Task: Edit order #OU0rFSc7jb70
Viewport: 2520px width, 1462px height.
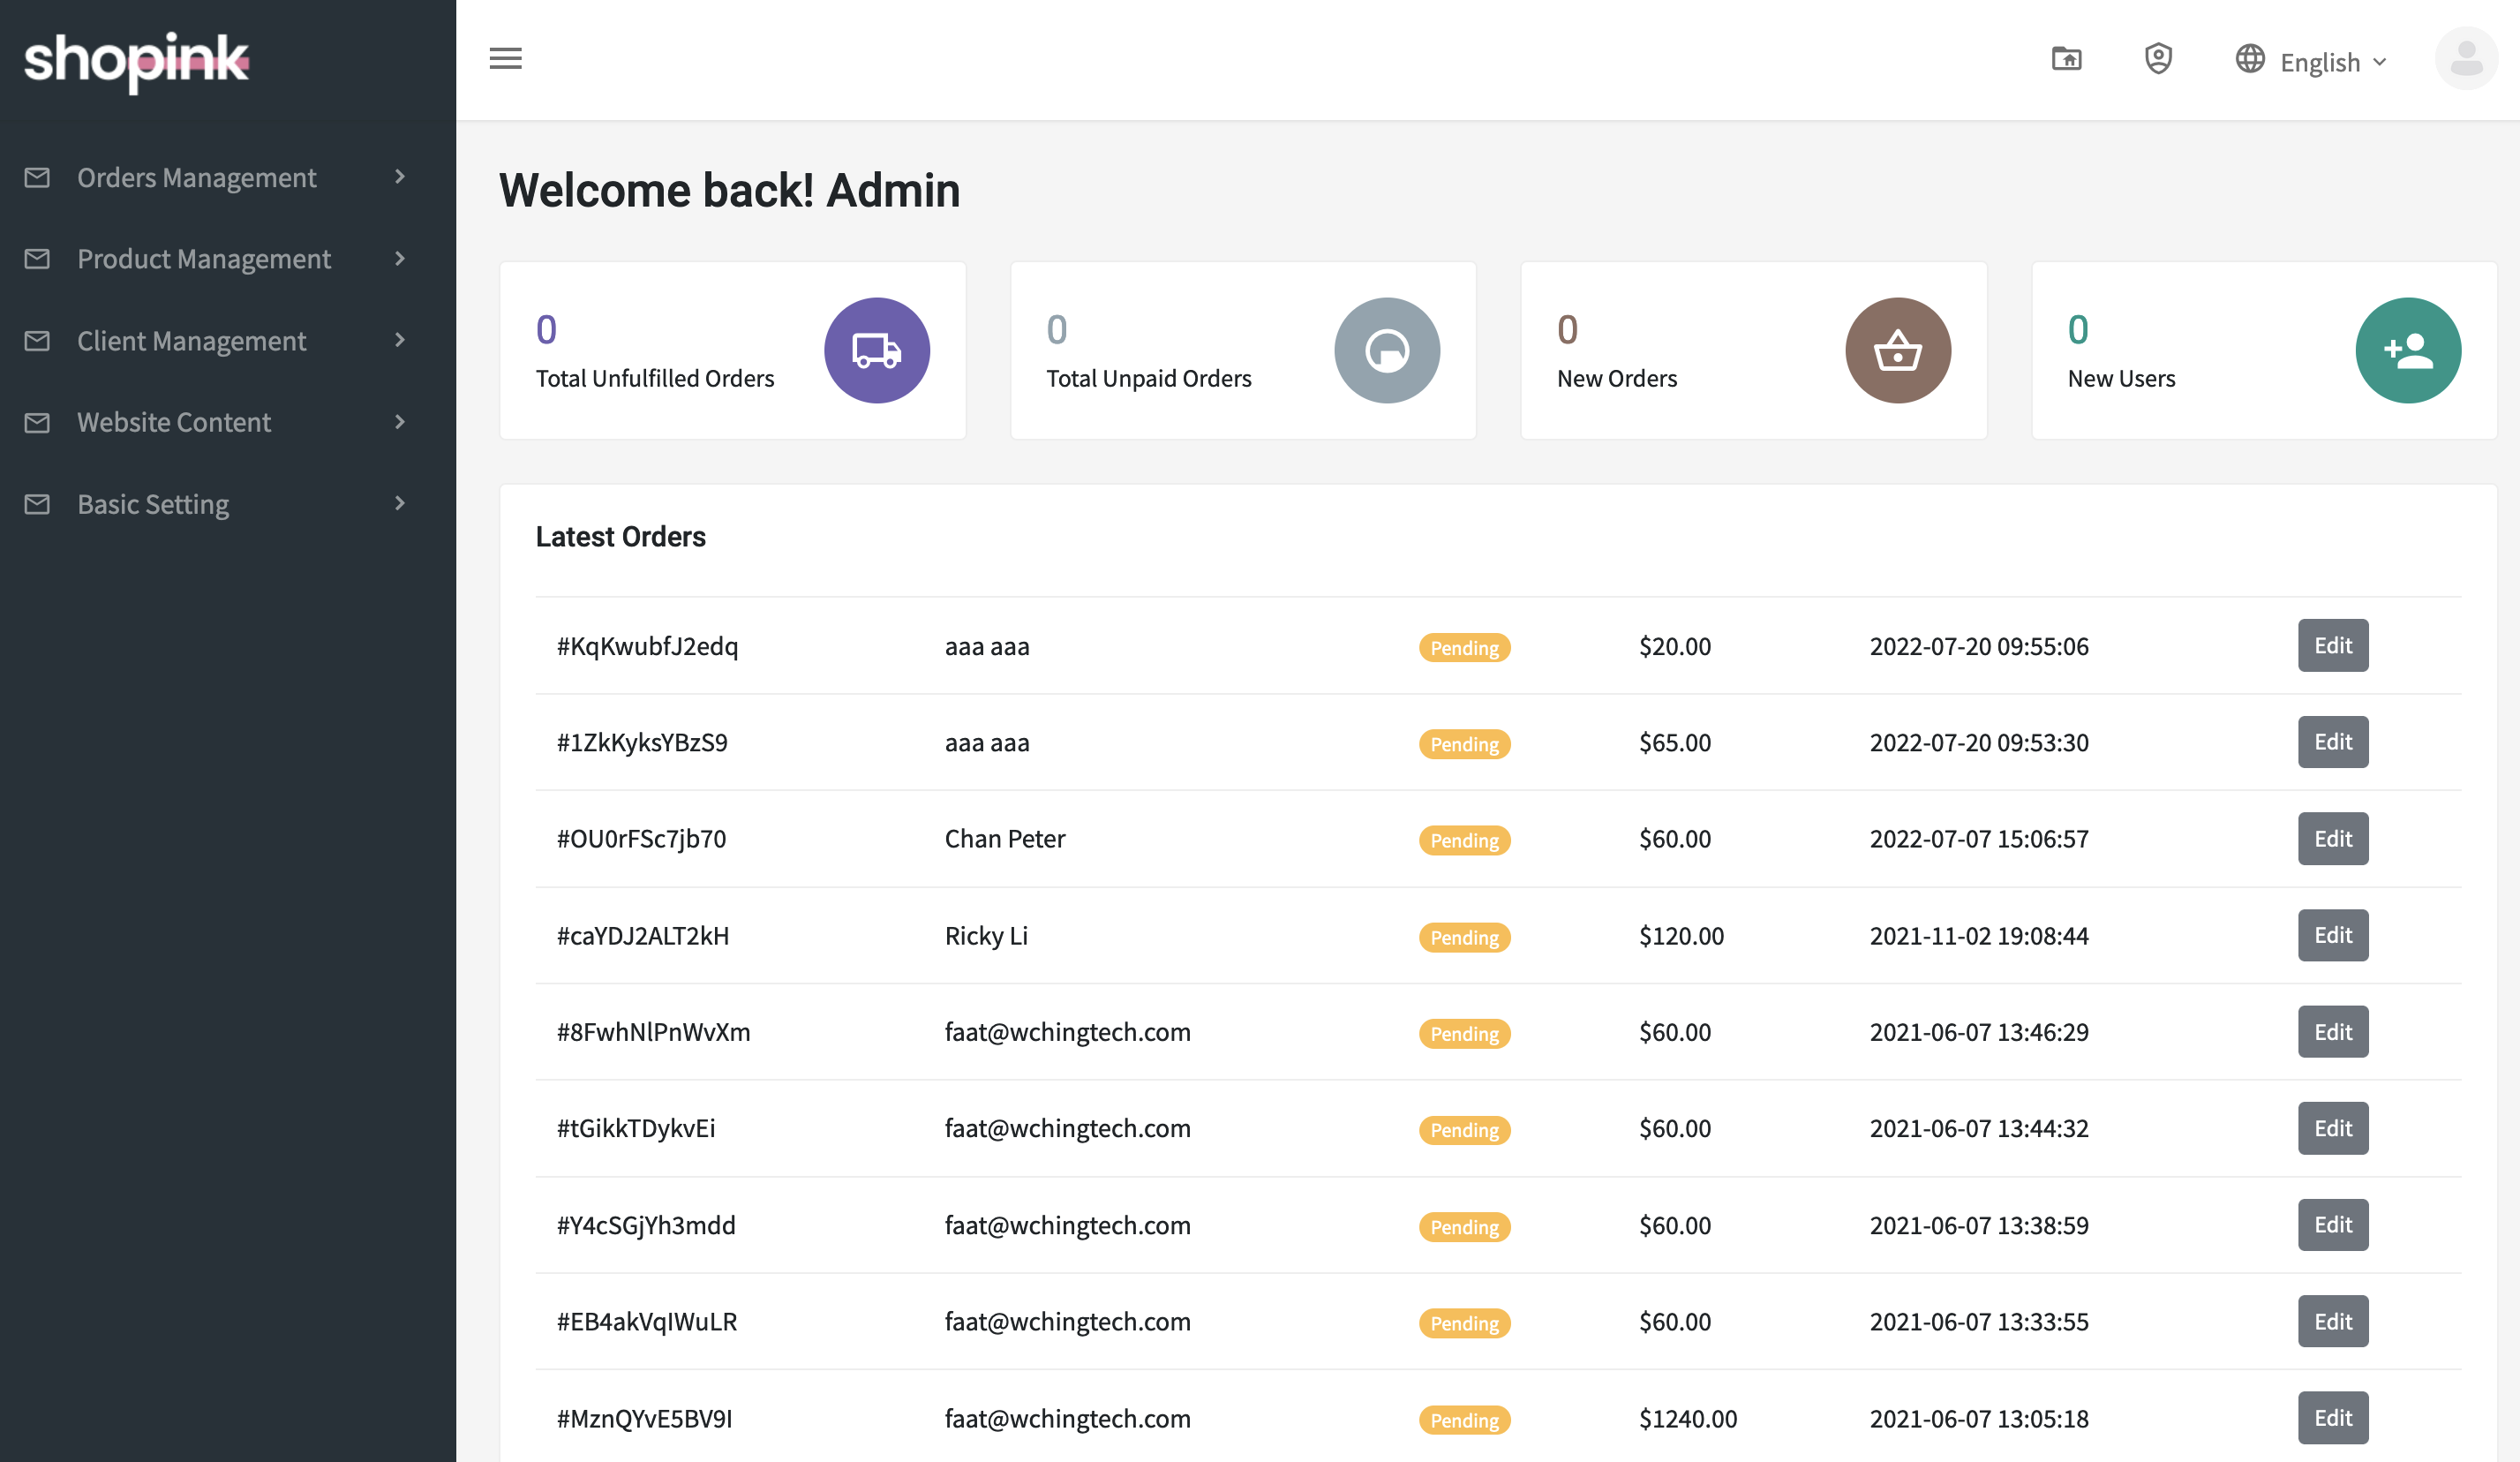Action: click(x=2332, y=839)
